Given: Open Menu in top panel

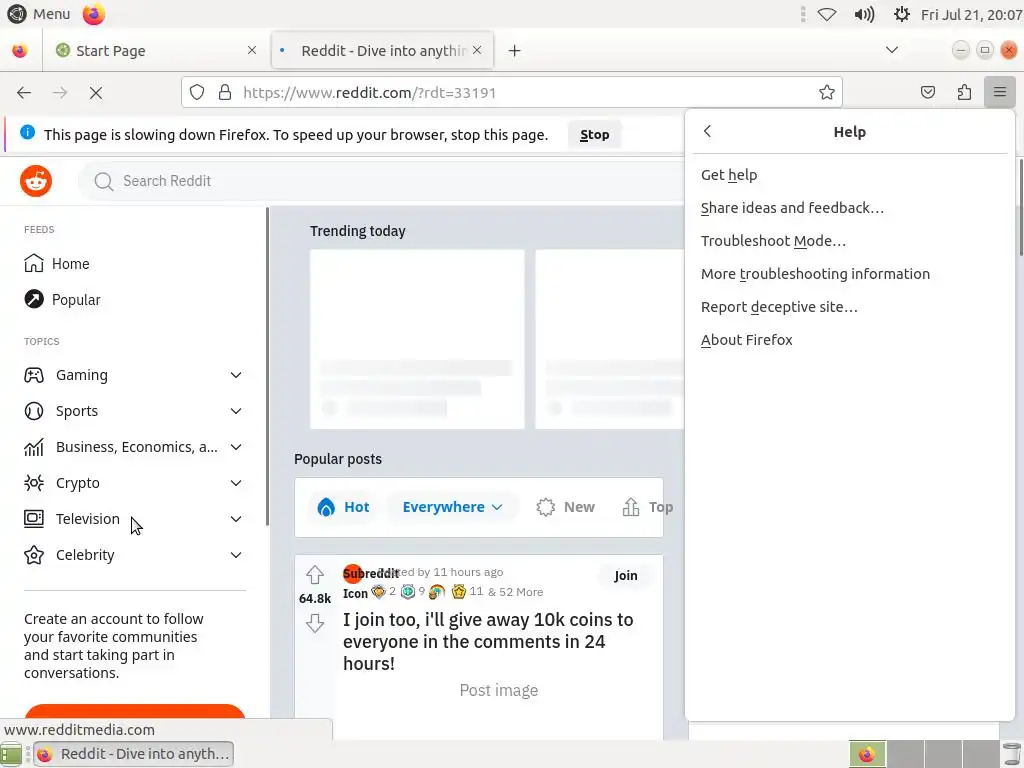Looking at the screenshot, I should 39,14.
